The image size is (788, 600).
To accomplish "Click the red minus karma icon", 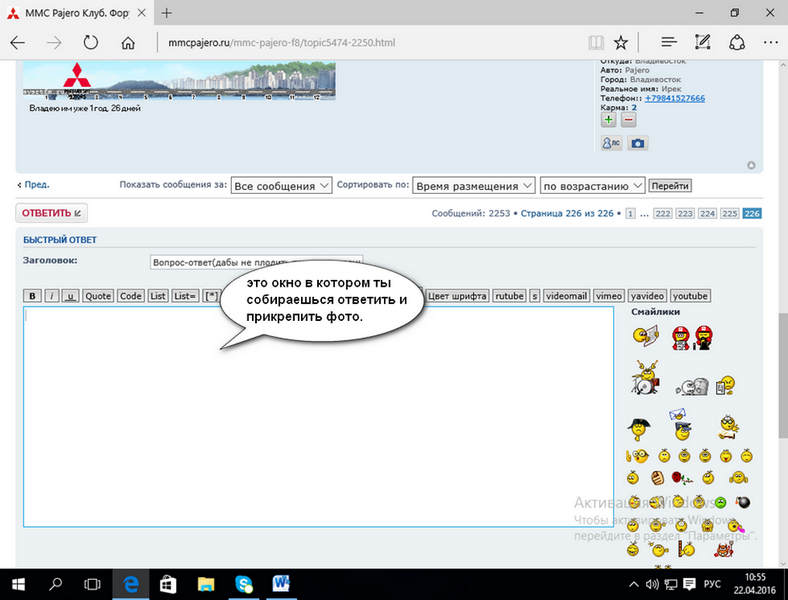I will [x=628, y=120].
